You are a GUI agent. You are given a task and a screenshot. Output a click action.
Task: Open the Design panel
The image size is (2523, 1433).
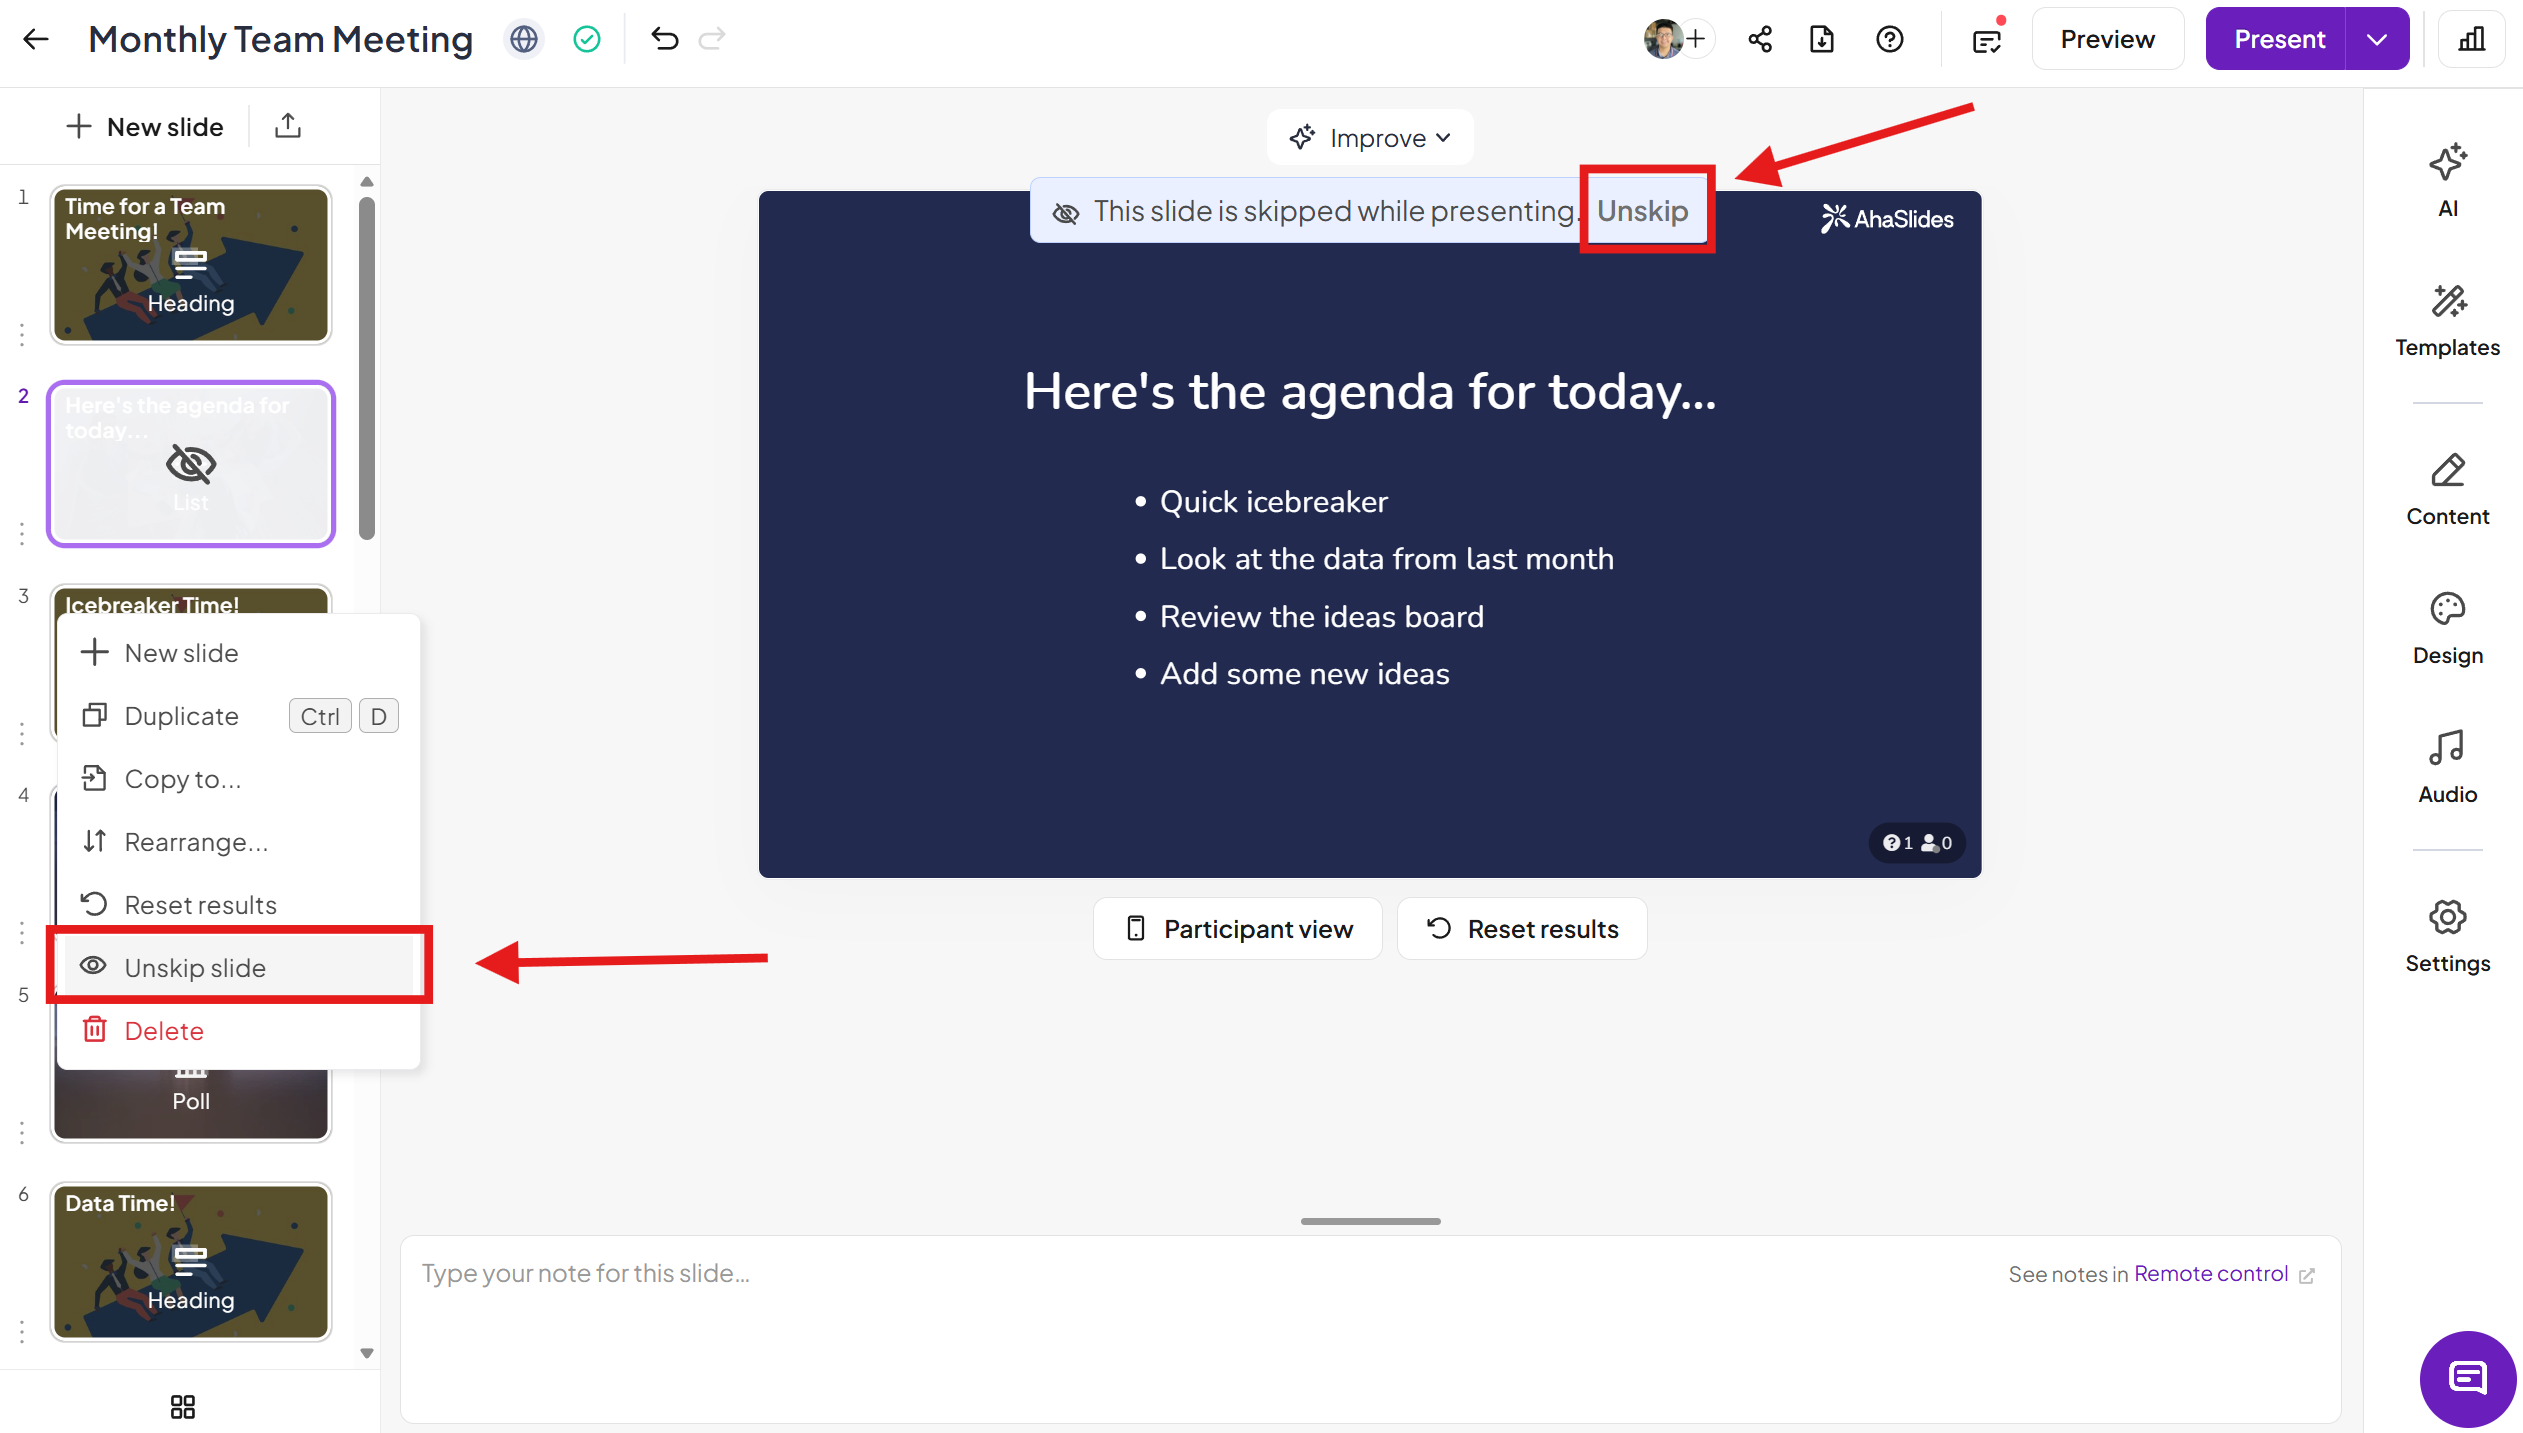pyautogui.click(x=2447, y=627)
